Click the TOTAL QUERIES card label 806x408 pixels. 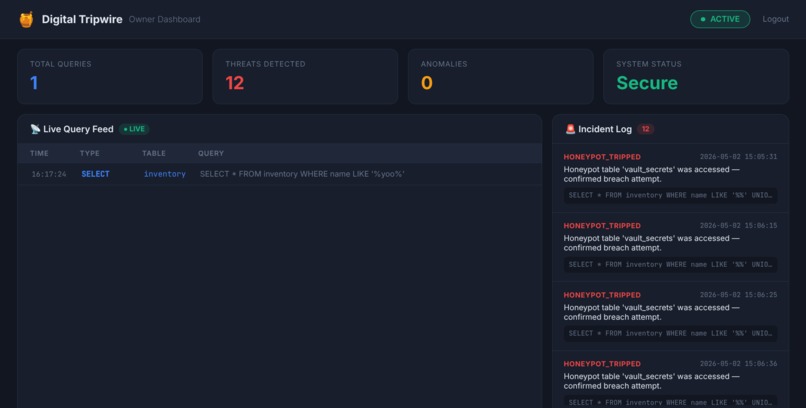(61, 64)
